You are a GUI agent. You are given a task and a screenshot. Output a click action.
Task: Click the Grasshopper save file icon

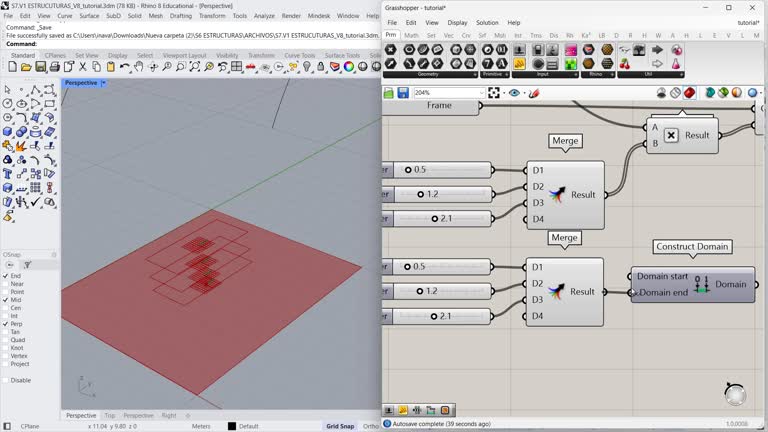click(x=403, y=93)
